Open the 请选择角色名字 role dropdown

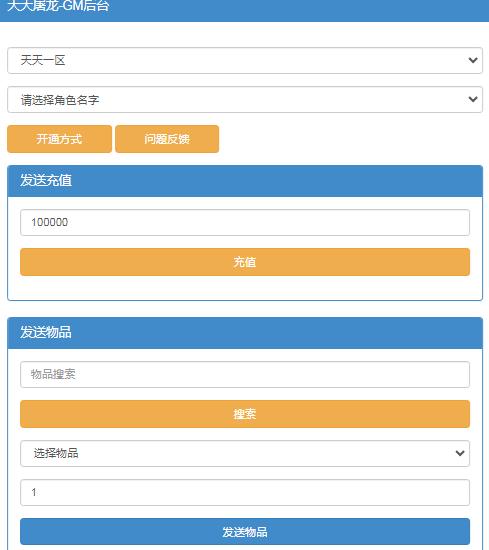pos(245,100)
